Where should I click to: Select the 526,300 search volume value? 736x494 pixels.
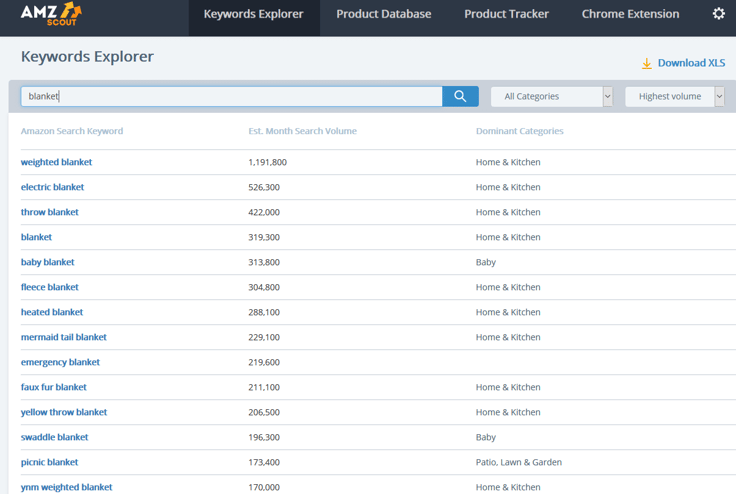264,187
